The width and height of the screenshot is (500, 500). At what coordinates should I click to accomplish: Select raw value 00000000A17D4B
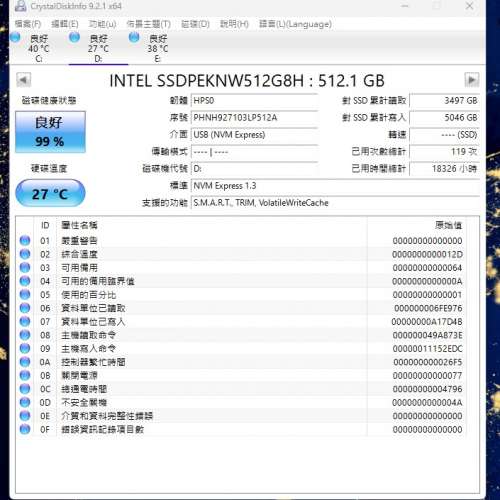pyautogui.click(x=427, y=322)
